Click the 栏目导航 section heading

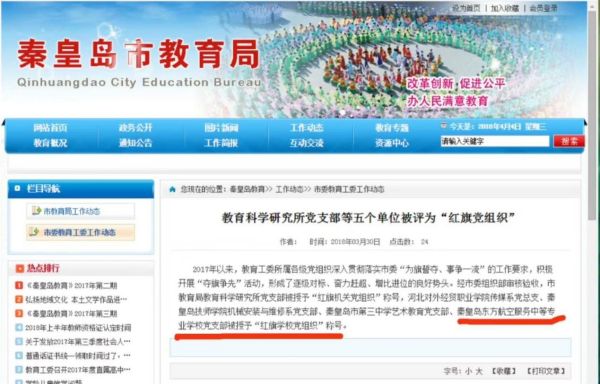click(43, 189)
